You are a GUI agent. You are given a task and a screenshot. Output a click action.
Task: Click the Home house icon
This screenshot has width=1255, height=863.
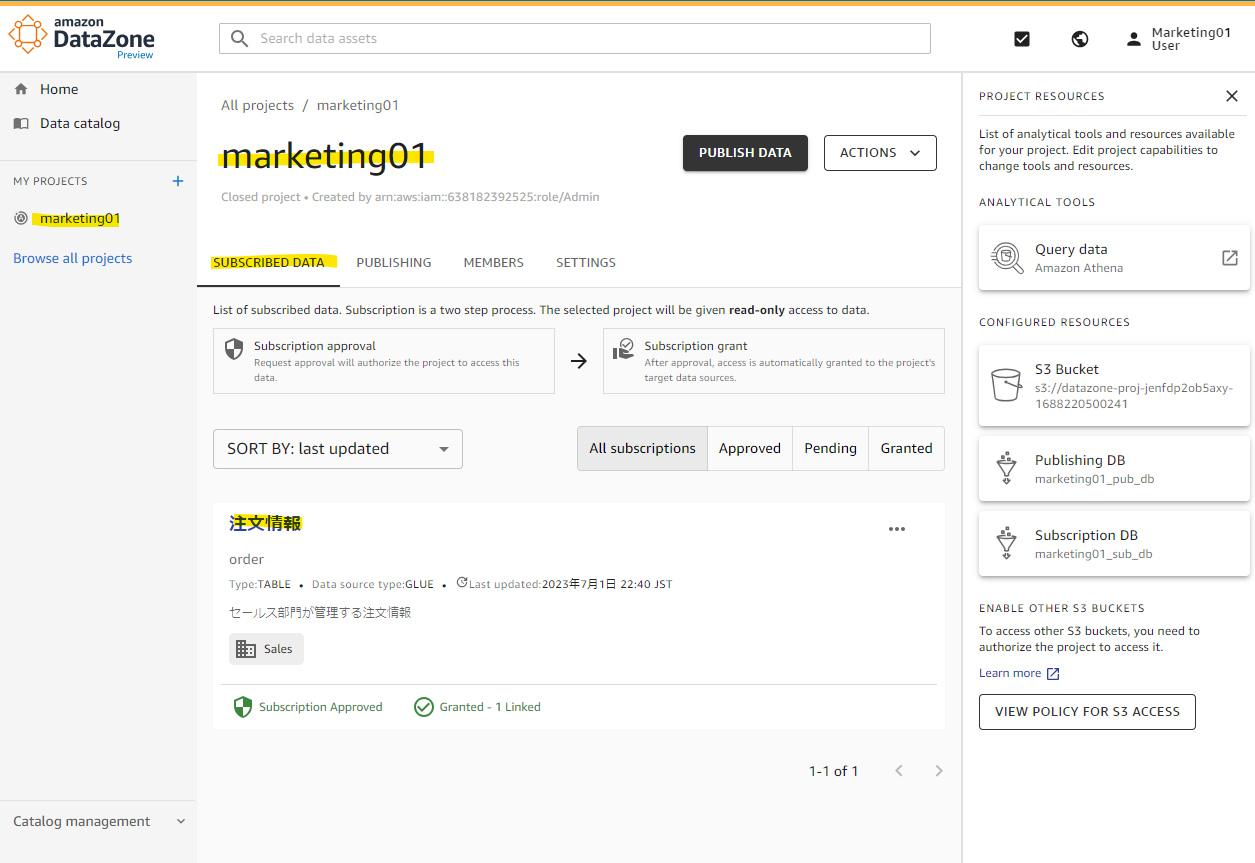click(x=21, y=89)
